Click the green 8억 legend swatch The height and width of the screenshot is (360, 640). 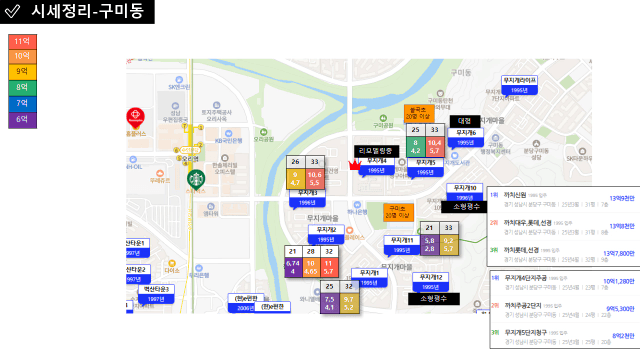22,87
